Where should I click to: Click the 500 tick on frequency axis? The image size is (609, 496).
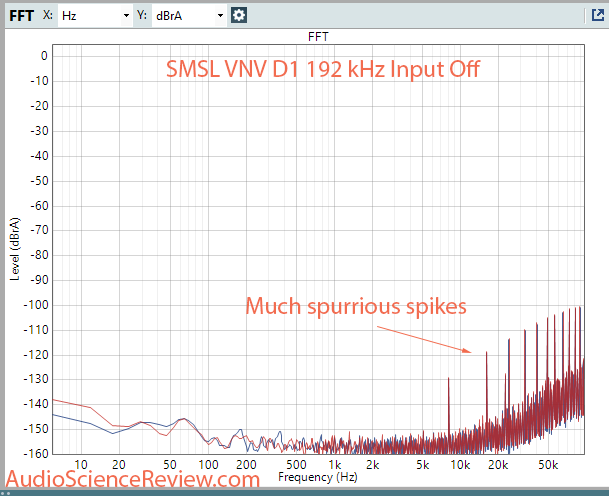pos(296,465)
